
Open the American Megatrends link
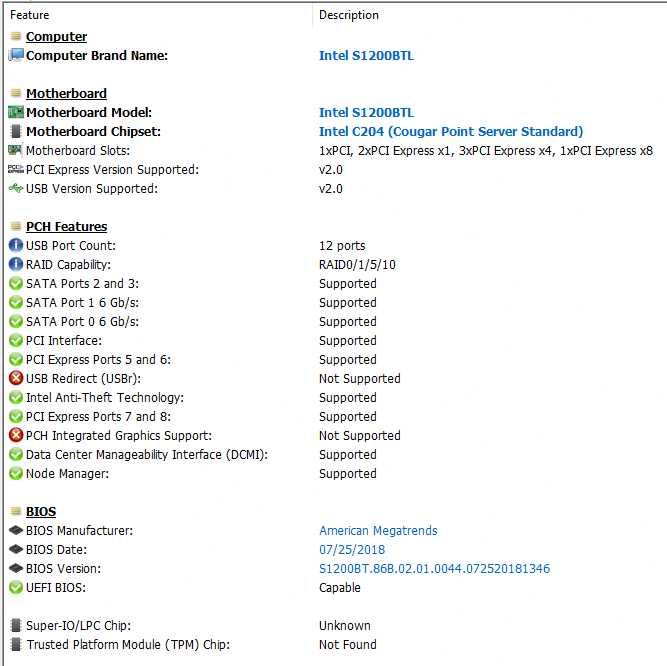coord(378,530)
